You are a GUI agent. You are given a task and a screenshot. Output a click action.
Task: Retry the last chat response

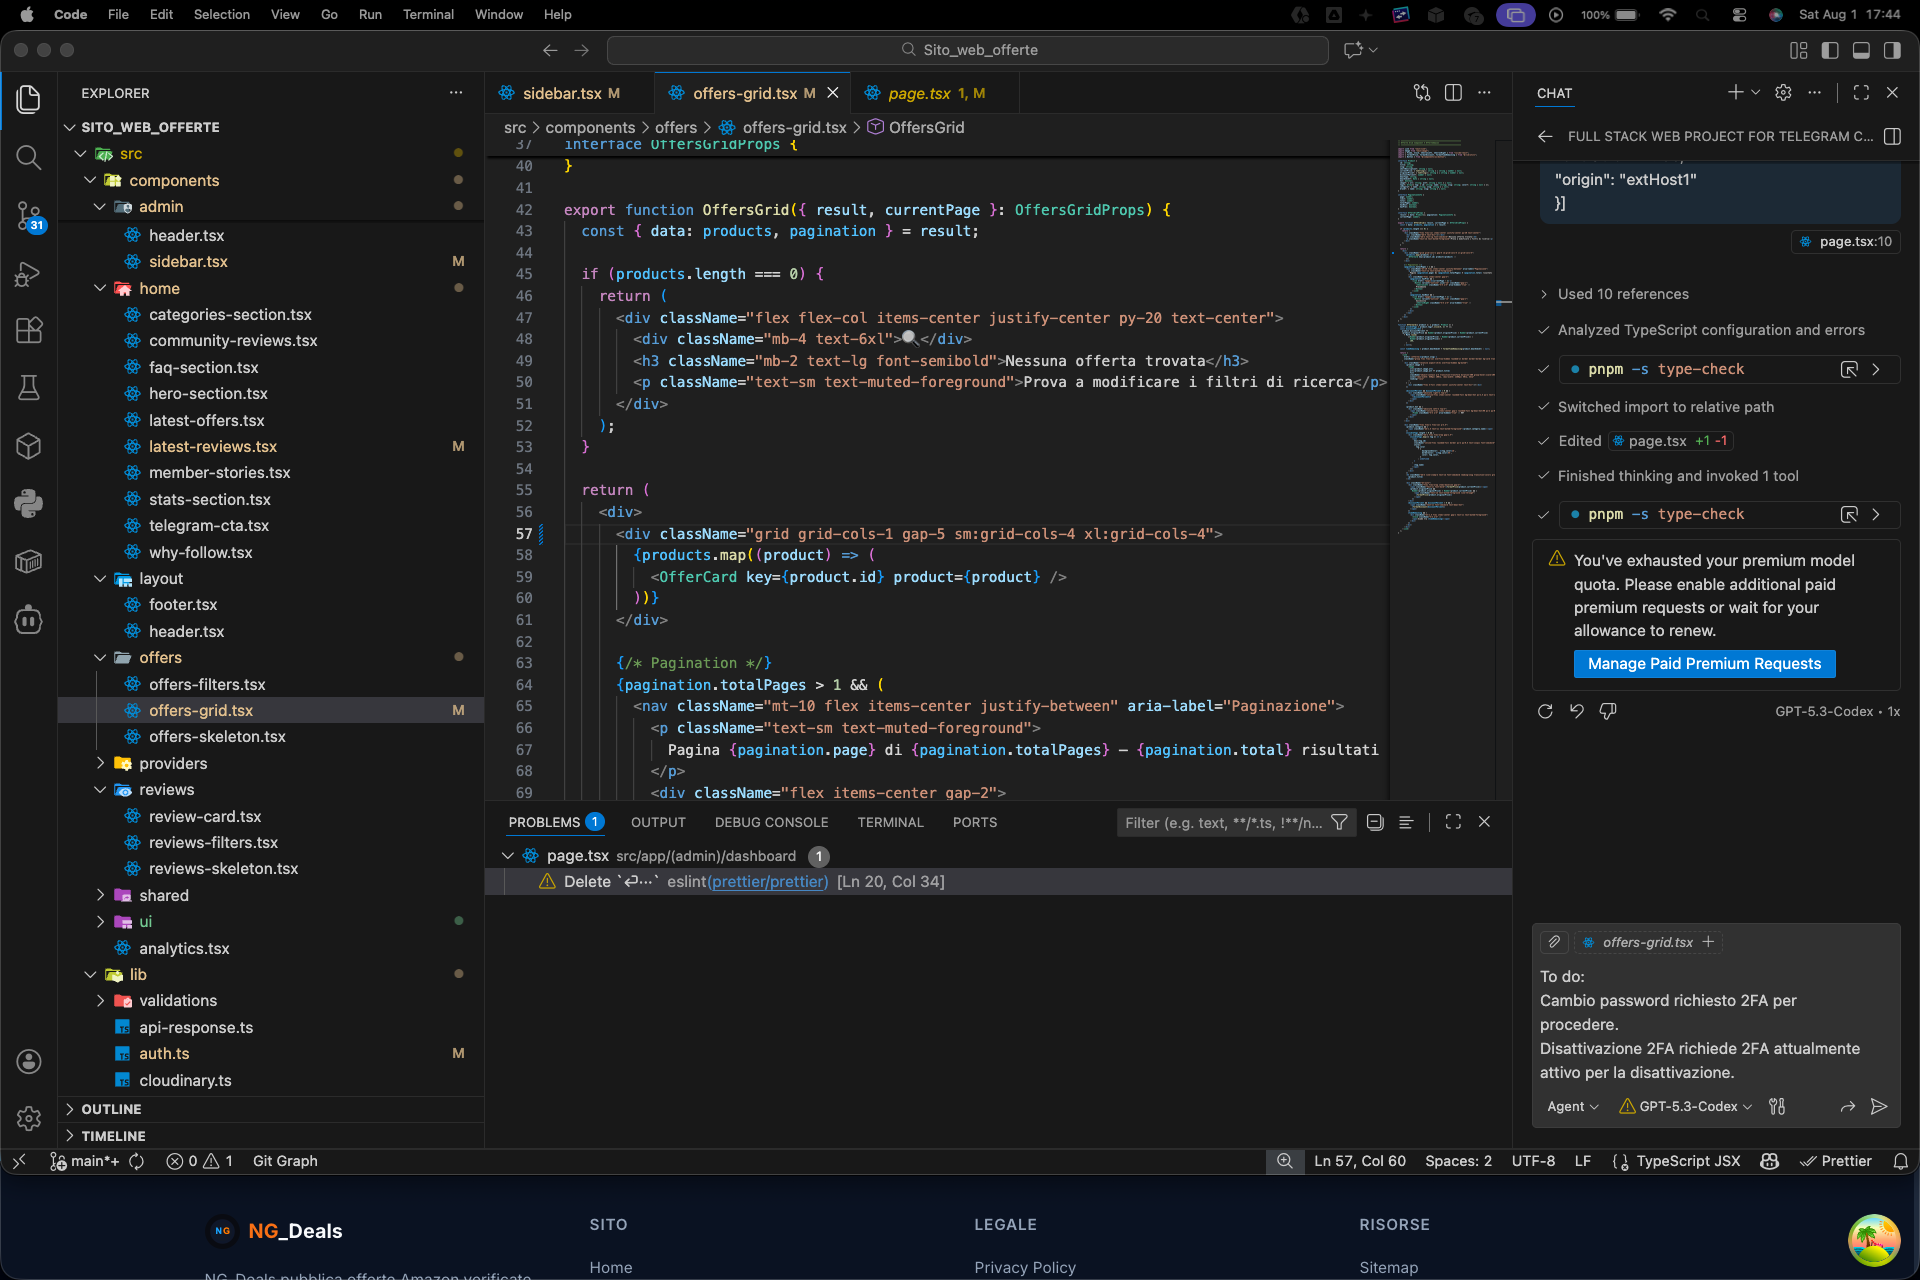click(1545, 711)
